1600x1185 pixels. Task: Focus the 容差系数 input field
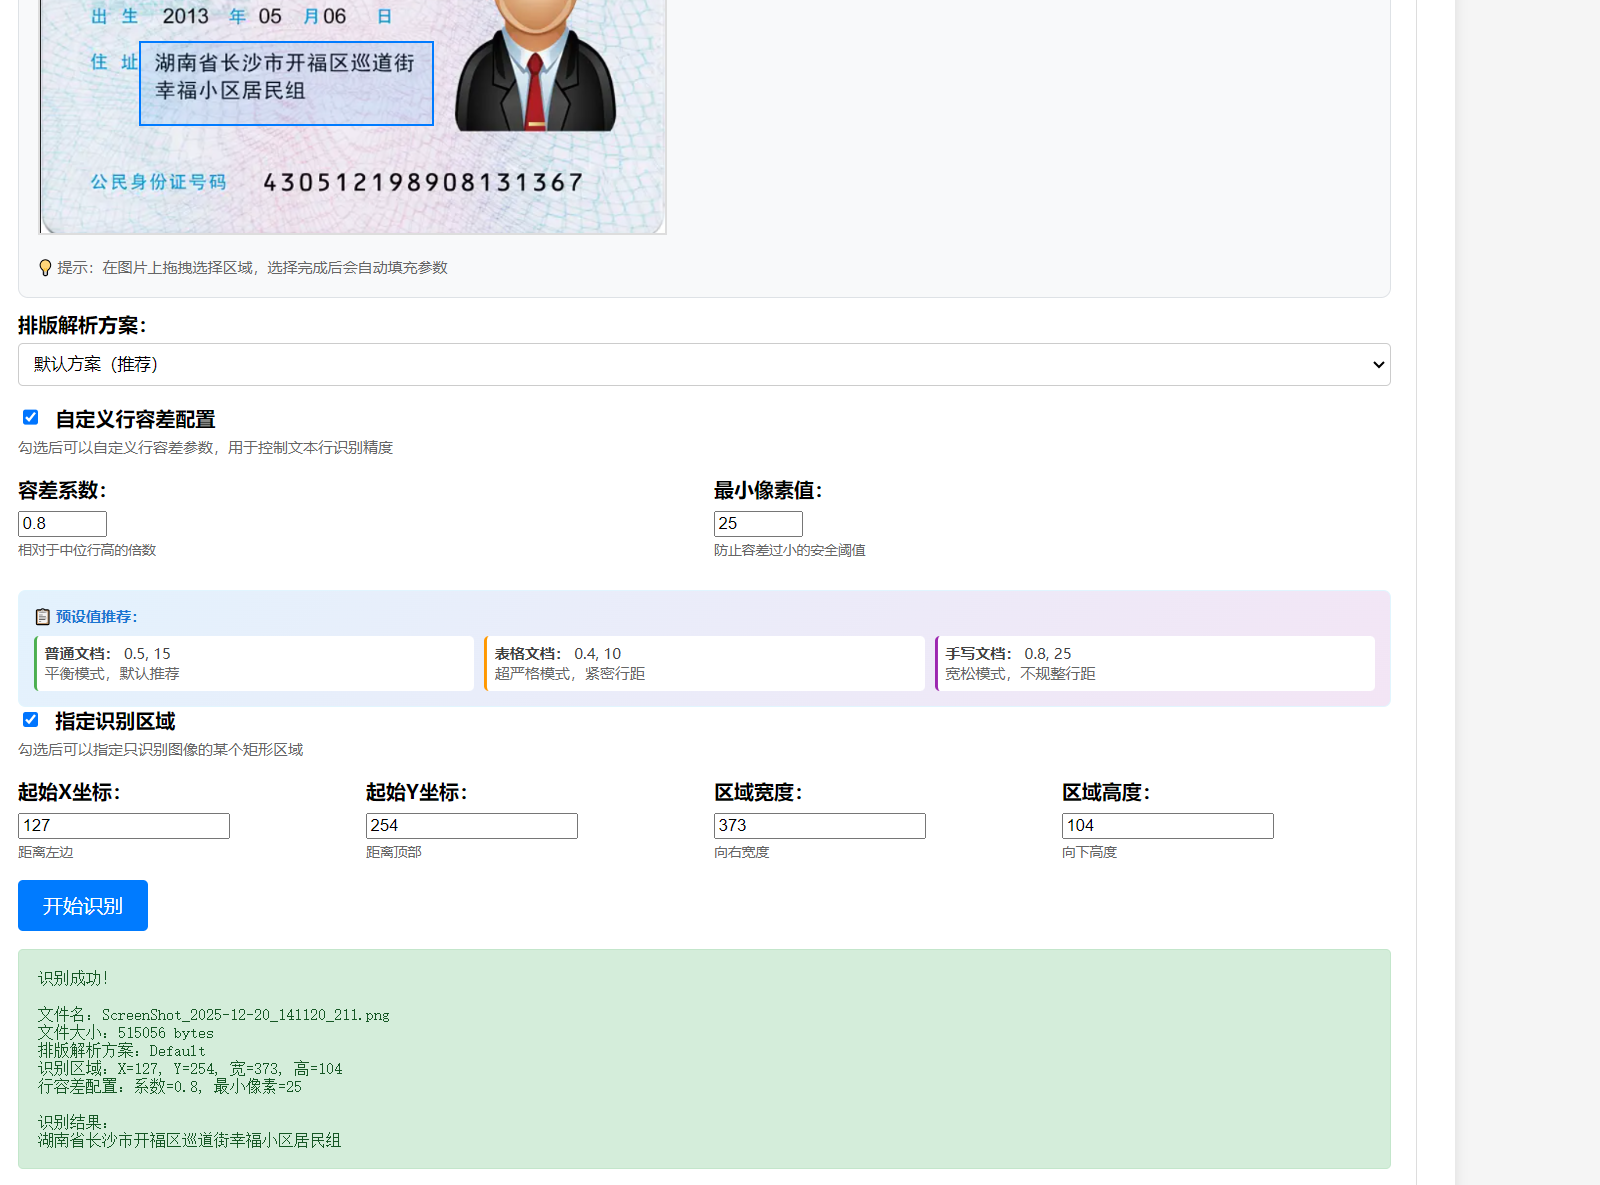click(x=62, y=524)
